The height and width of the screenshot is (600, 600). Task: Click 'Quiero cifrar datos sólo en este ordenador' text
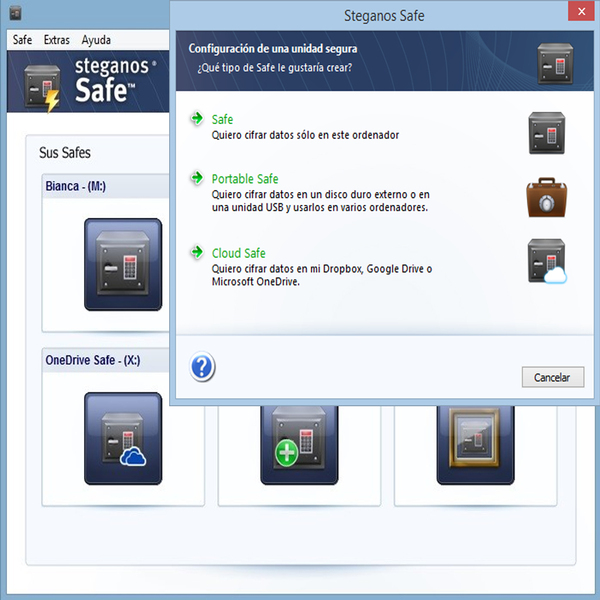[x=305, y=135]
